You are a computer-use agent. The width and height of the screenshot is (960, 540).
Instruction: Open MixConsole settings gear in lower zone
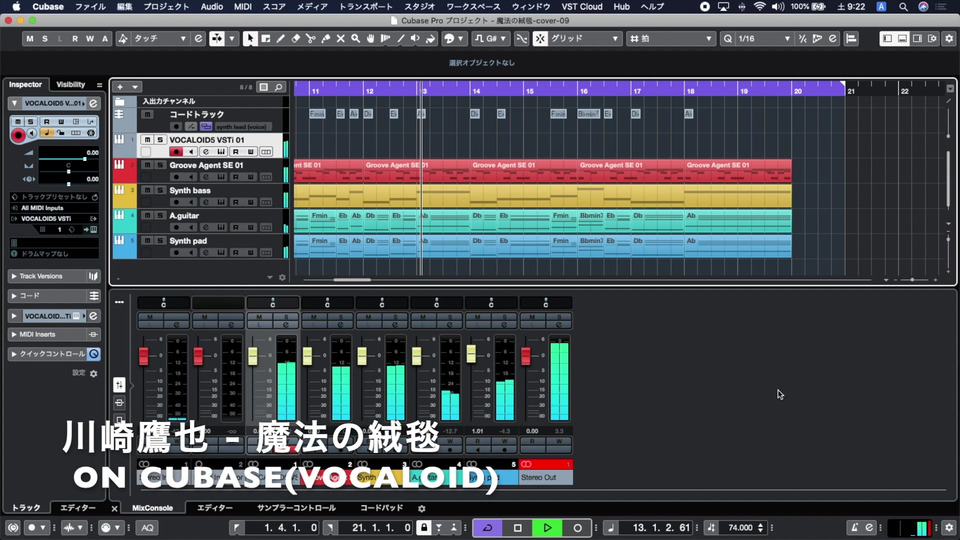click(421, 508)
